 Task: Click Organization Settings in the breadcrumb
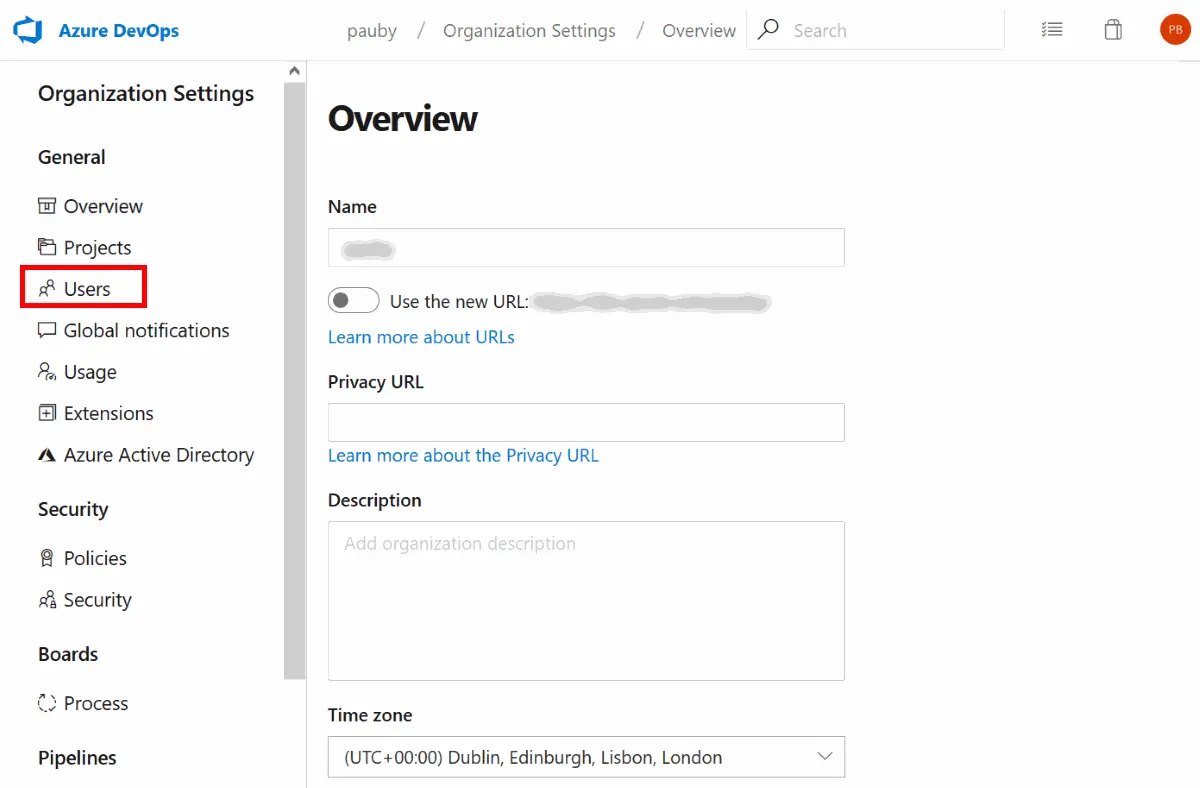529,31
